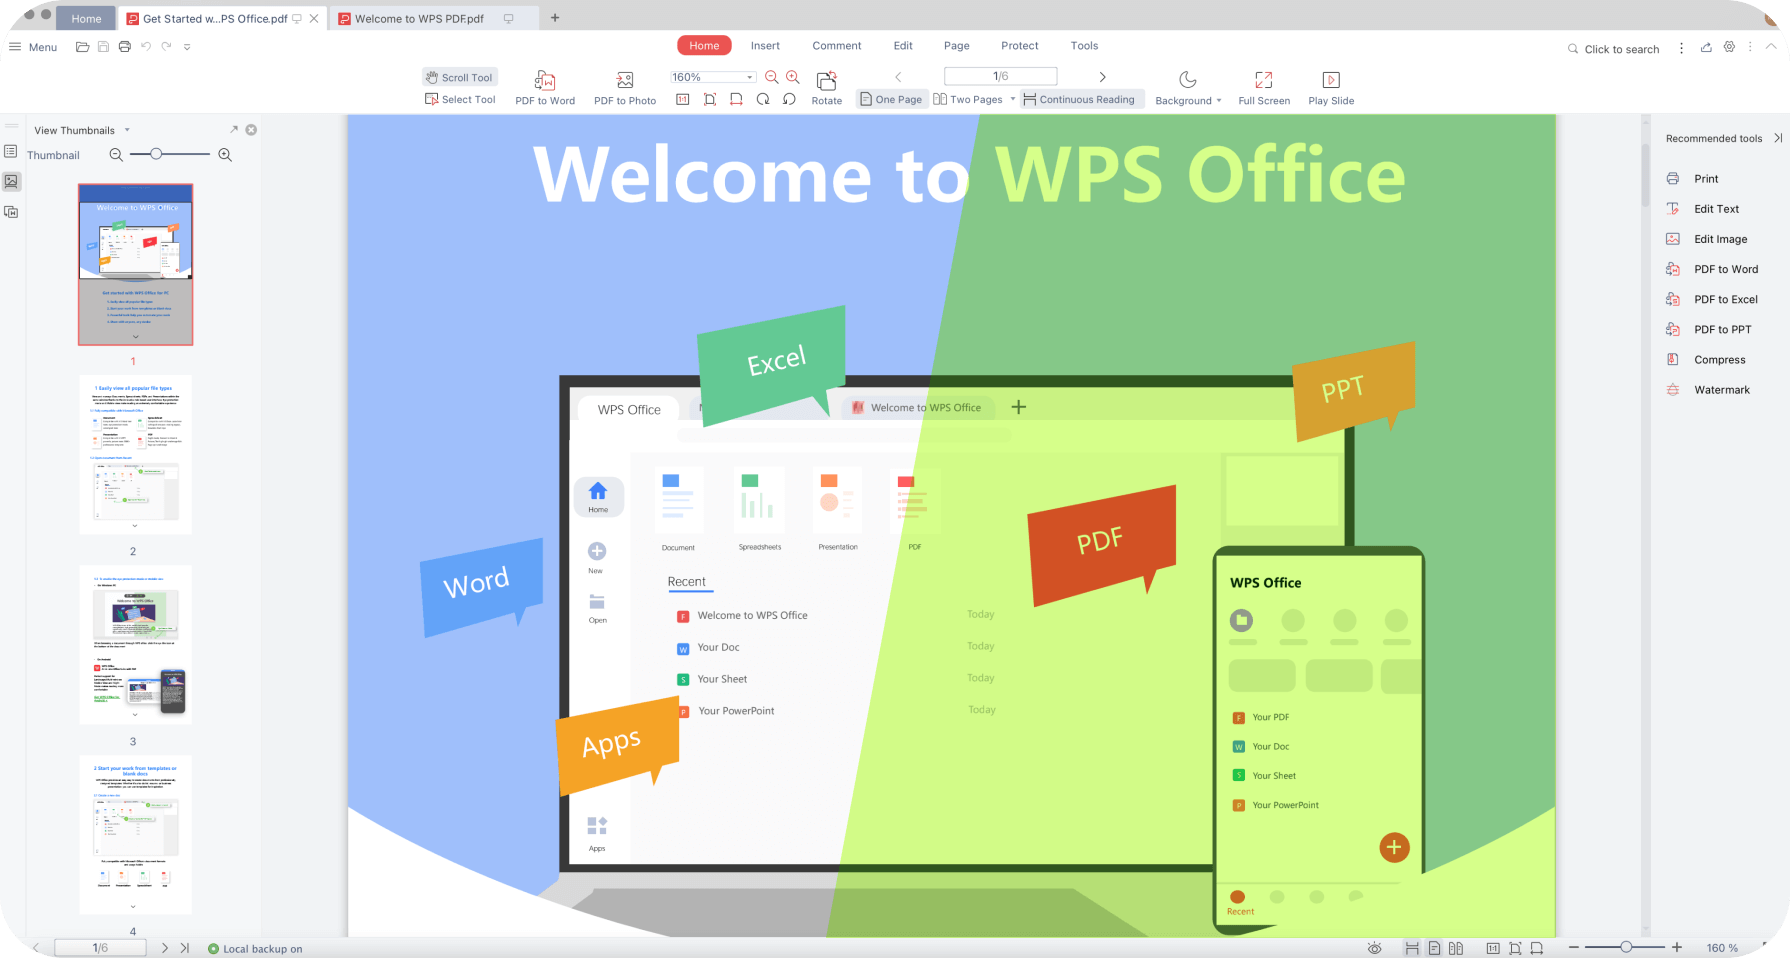Screen dimensions: 1790x958
Task: Open the Comment ribbon tab
Action: pyautogui.click(x=836, y=46)
